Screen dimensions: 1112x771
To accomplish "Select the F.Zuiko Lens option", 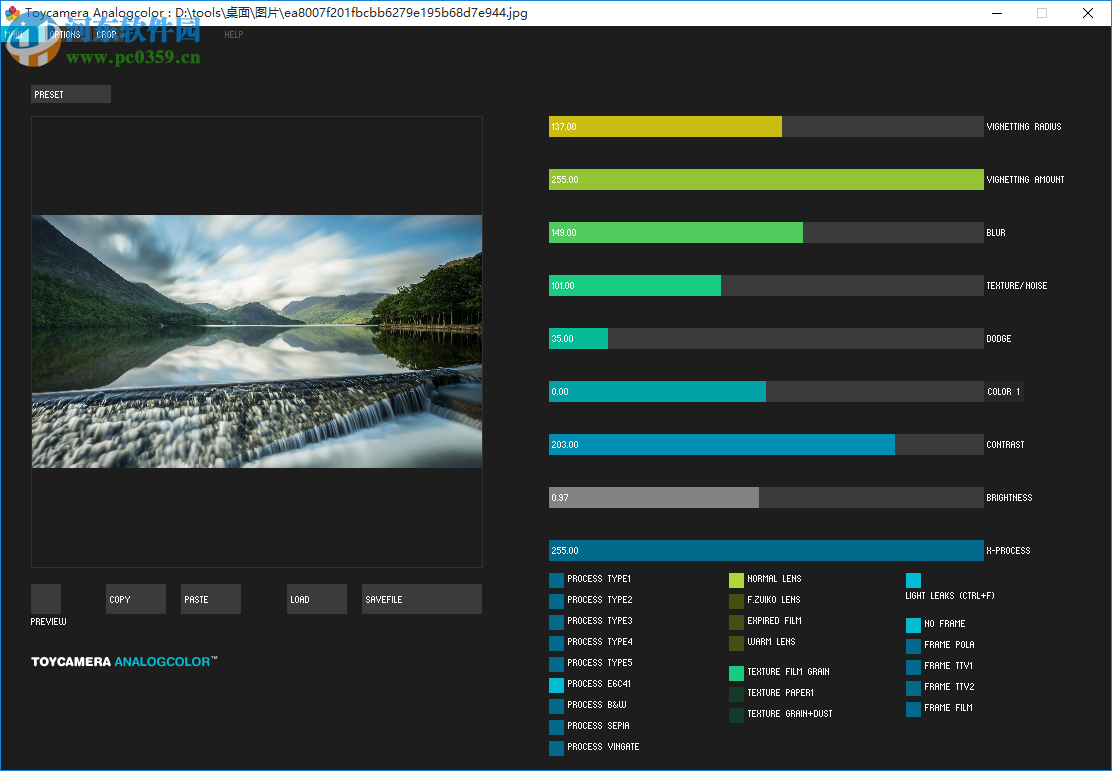I will click(x=736, y=600).
